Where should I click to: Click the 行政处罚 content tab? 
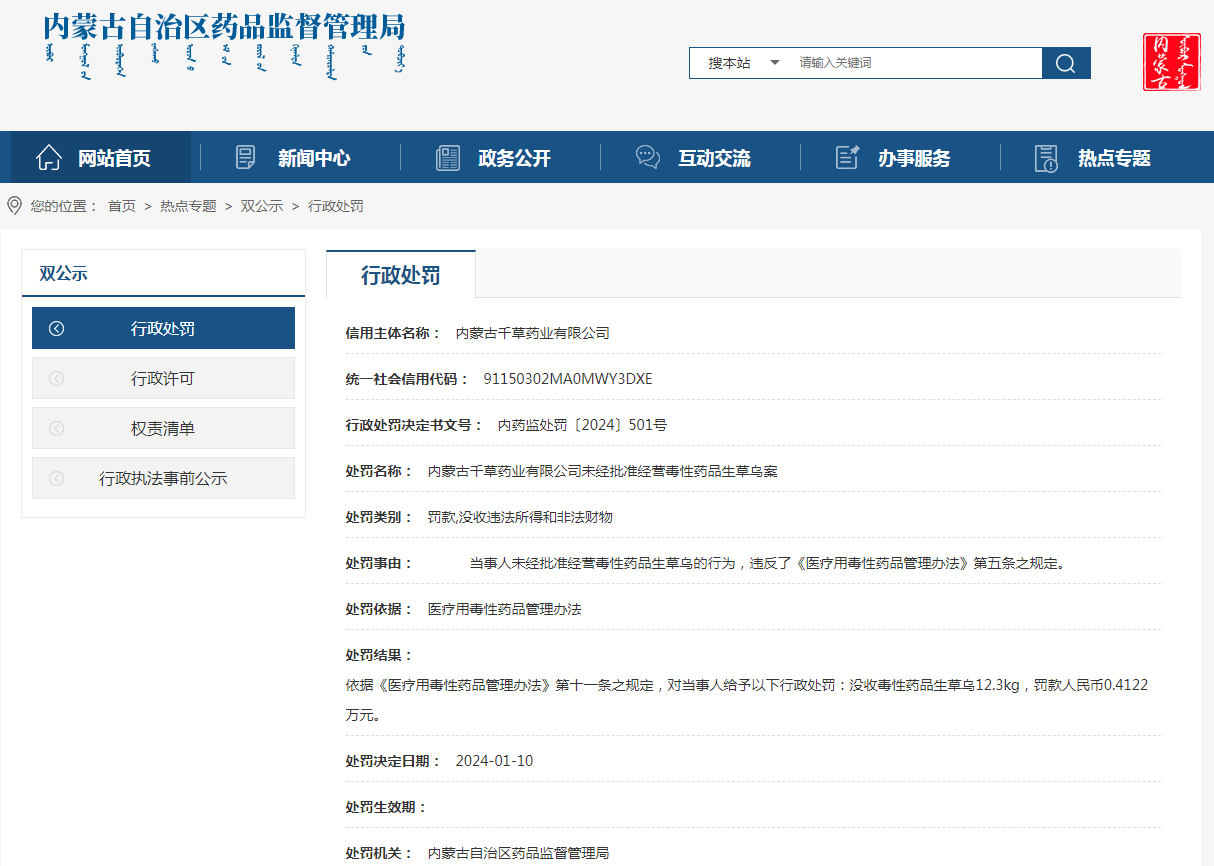[x=401, y=275]
